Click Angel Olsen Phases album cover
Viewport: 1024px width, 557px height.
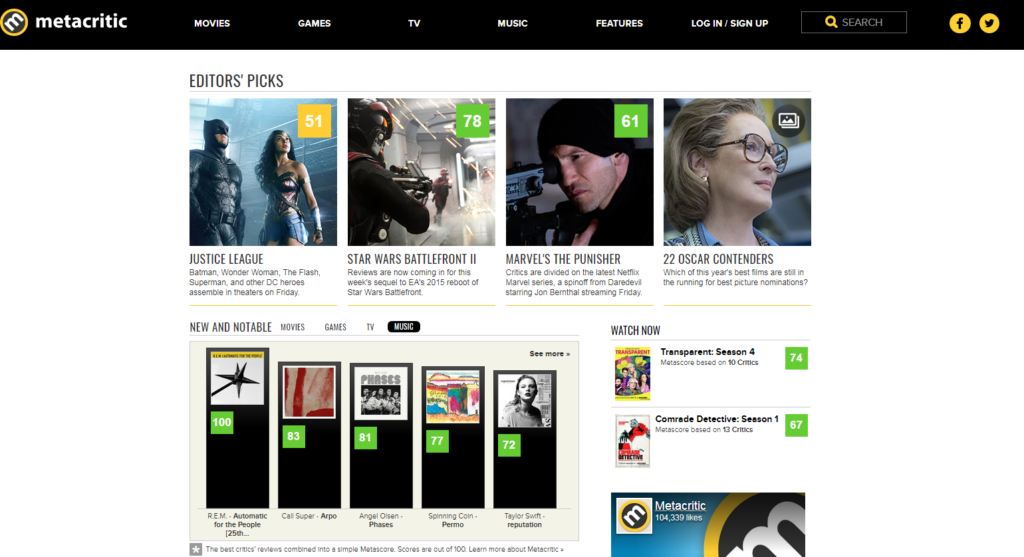381,392
